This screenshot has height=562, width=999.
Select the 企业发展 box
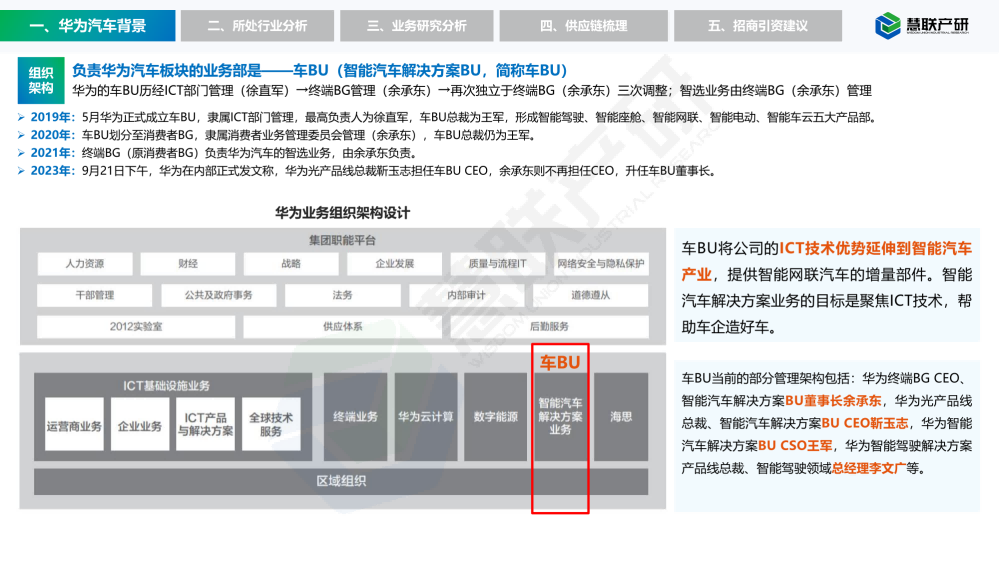[x=394, y=264]
